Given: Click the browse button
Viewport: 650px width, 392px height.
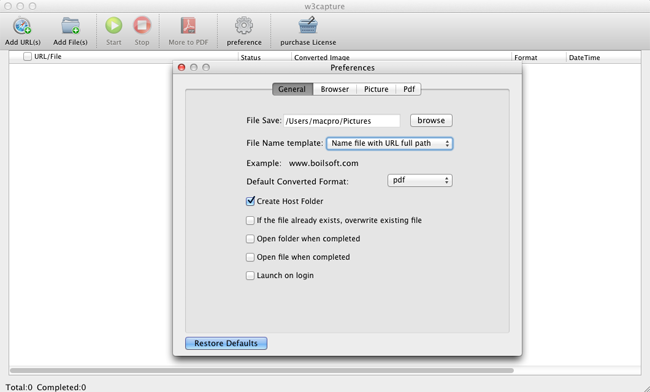Looking at the screenshot, I should 431,121.
